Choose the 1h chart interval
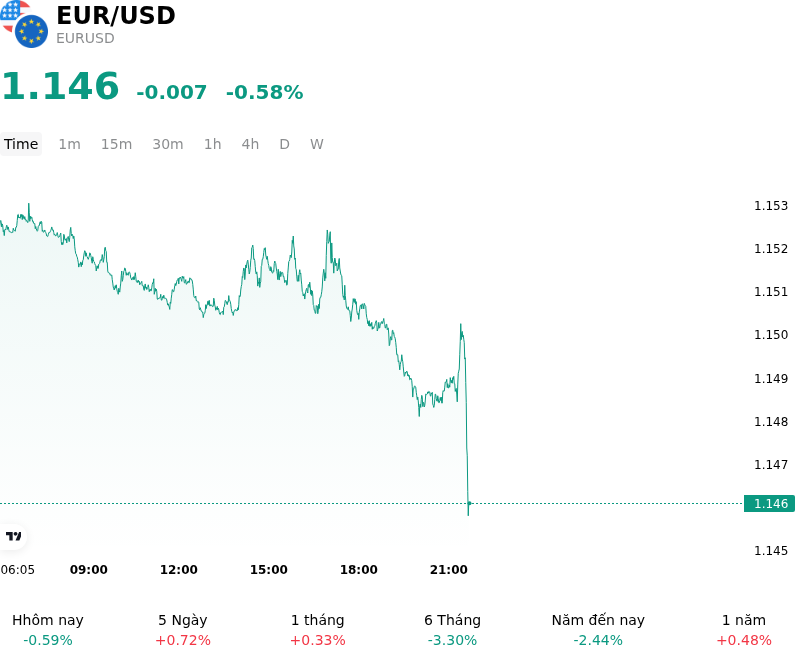800x660 pixels. [212, 144]
